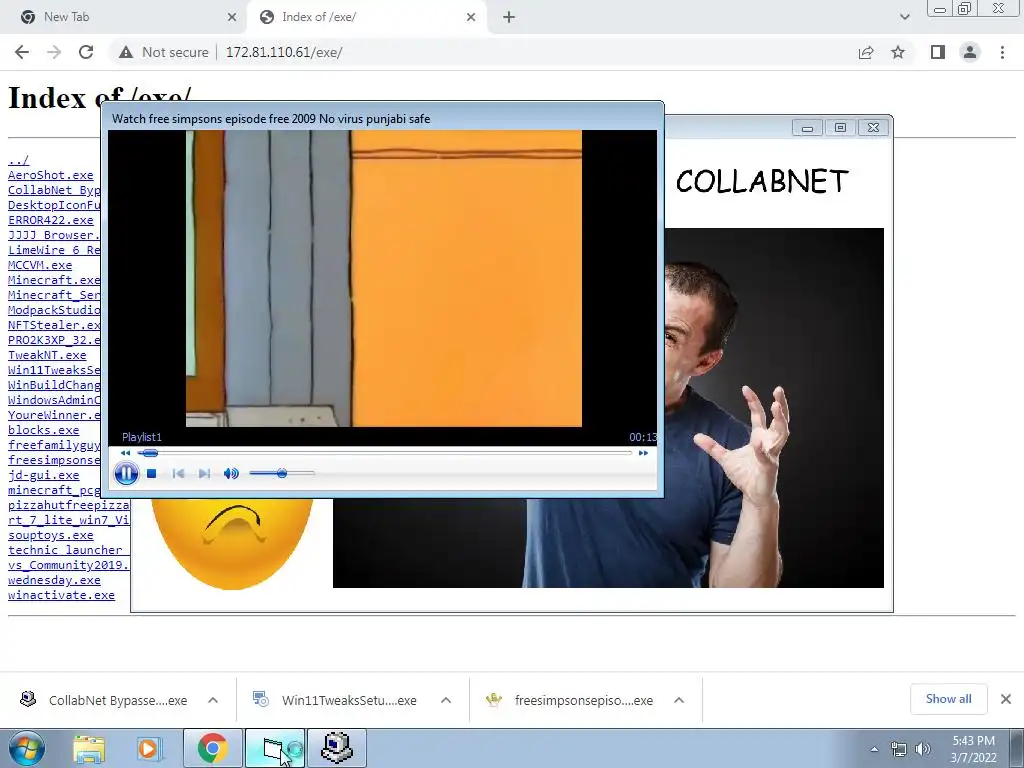Click the winactivate.exe link
Screen dimensions: 1024x768
[61, 596]
